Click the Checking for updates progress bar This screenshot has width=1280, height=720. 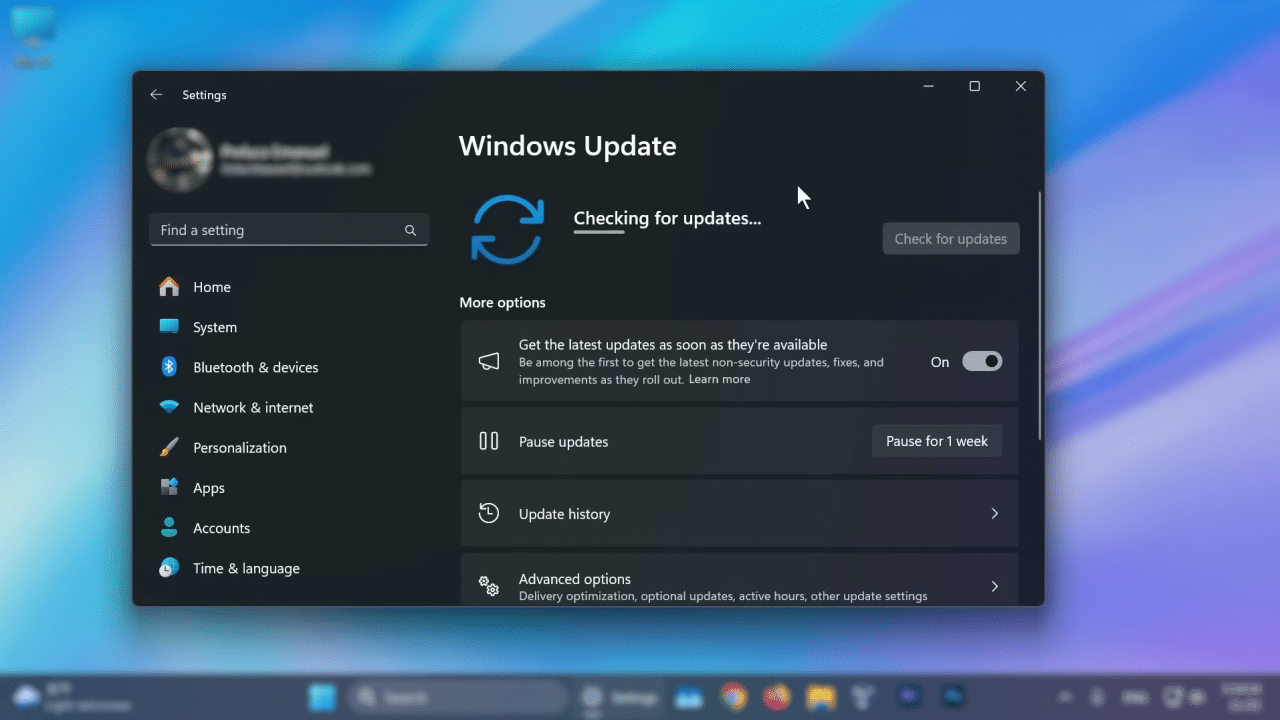coord(598,233)
